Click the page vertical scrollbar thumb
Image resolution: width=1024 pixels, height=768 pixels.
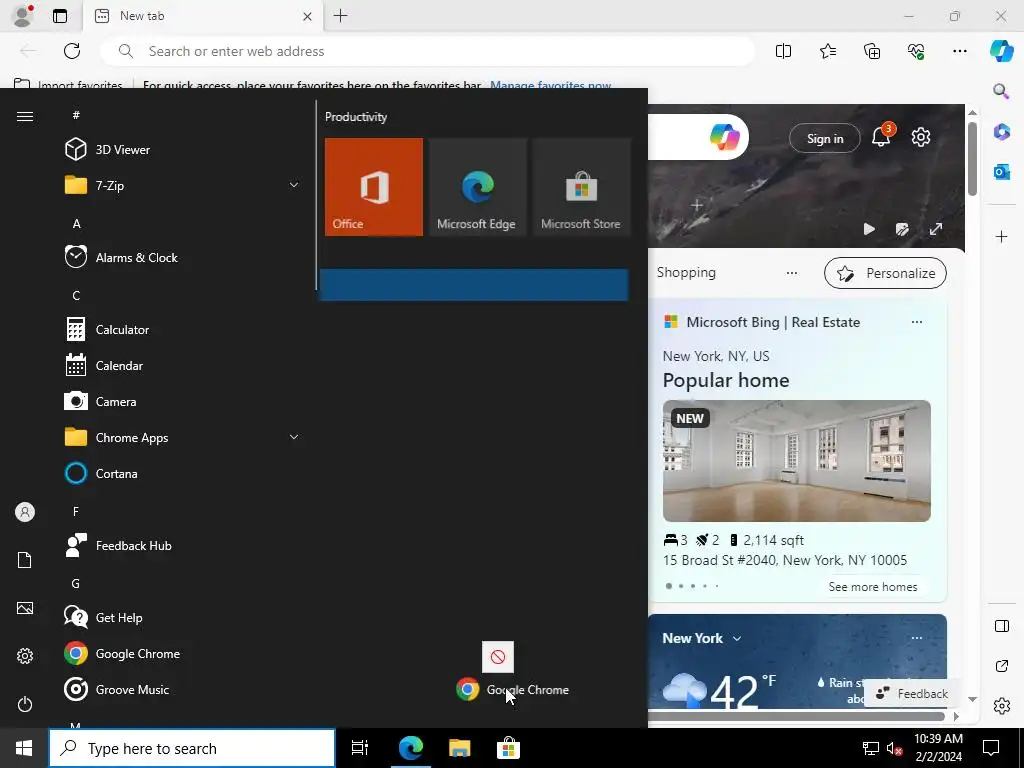coord(972,157)
